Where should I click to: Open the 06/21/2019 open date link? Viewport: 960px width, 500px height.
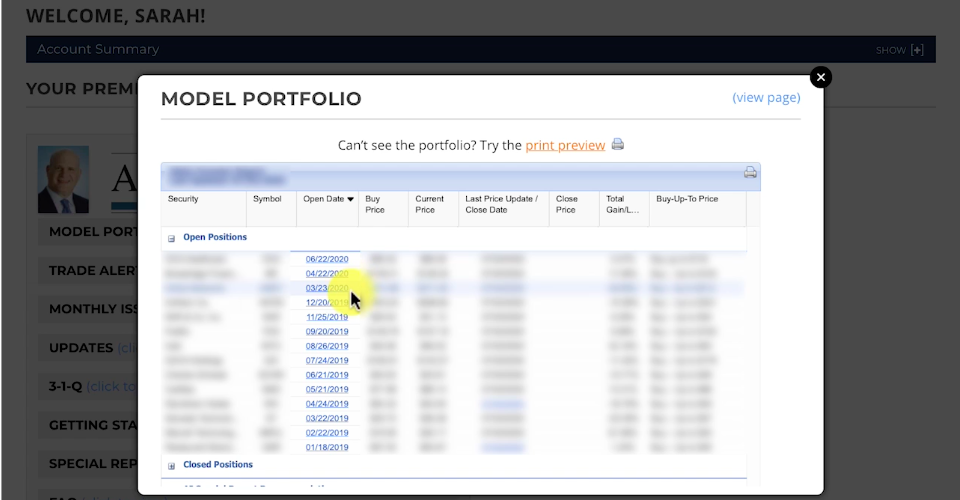pos(327,375)
